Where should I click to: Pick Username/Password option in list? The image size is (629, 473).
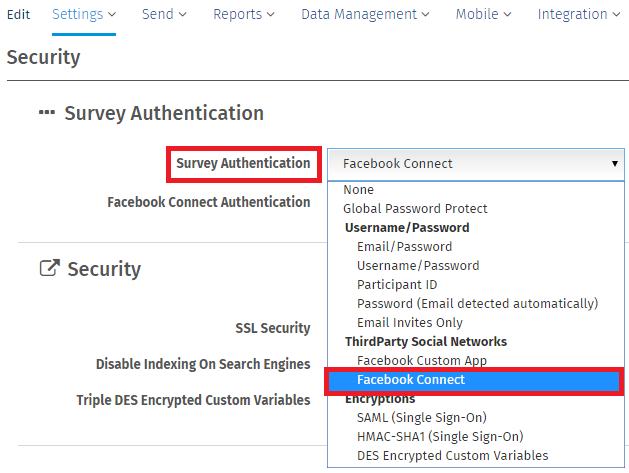(418, 265)
